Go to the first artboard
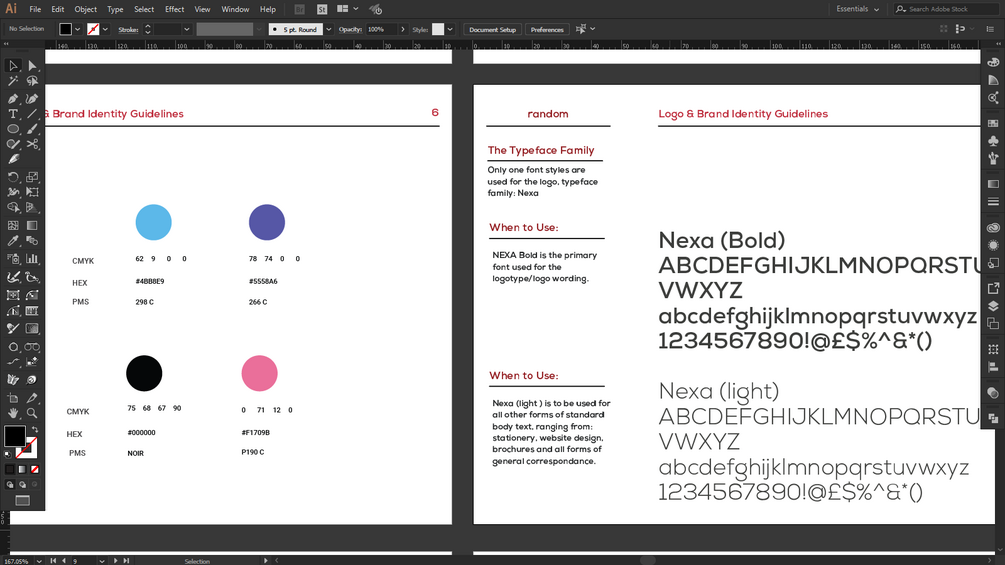This screenshot has height=565, width=1005. (x=53, y=561)
